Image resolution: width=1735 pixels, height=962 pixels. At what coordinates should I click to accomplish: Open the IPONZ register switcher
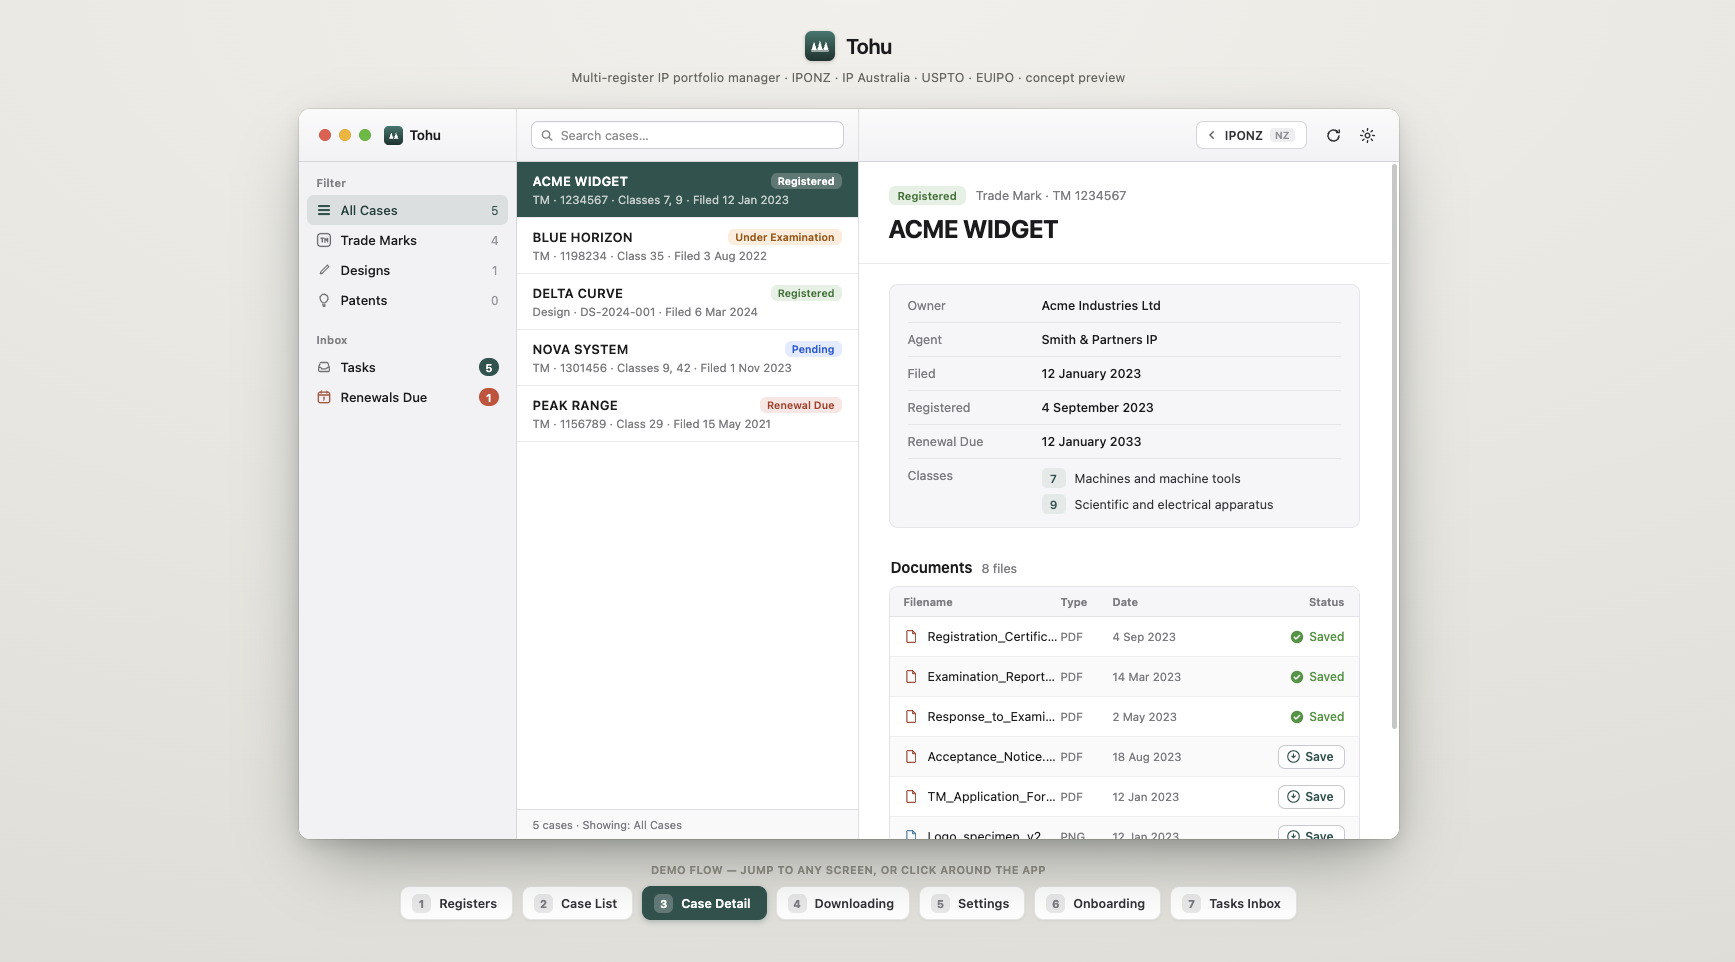click(x=1251, y=136)
